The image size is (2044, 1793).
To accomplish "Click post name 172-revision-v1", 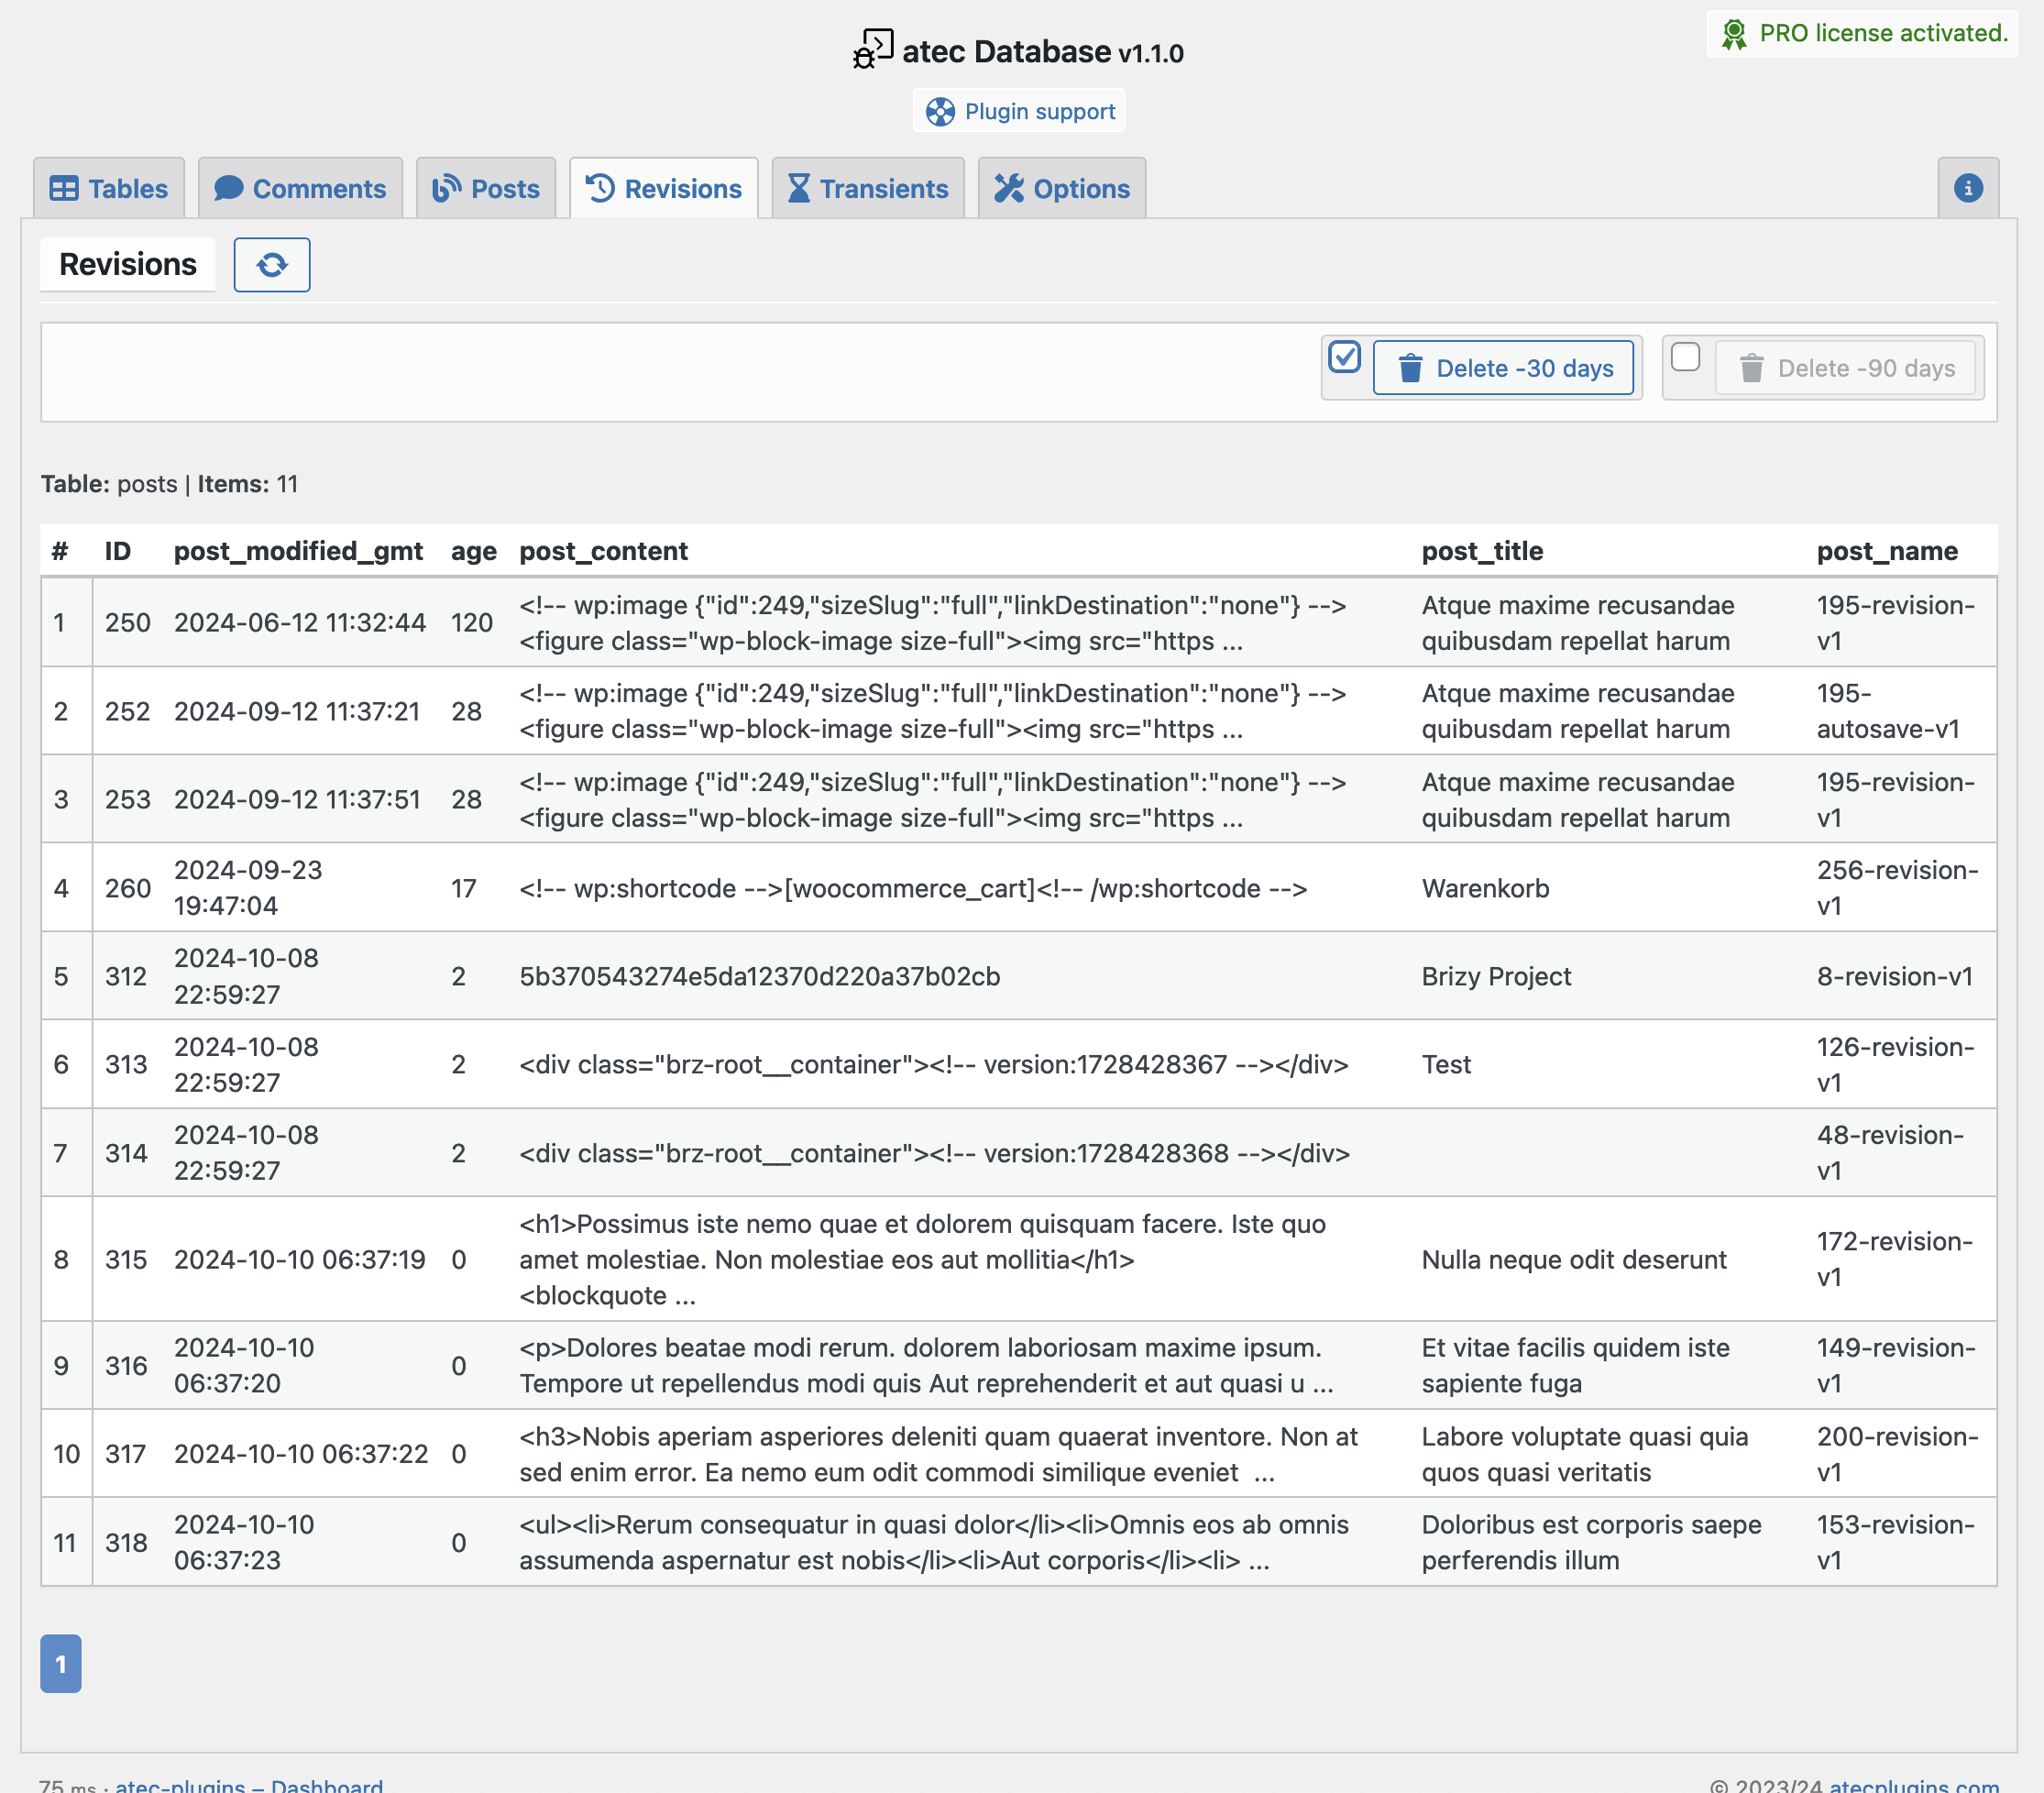I will point(1895,1259).
